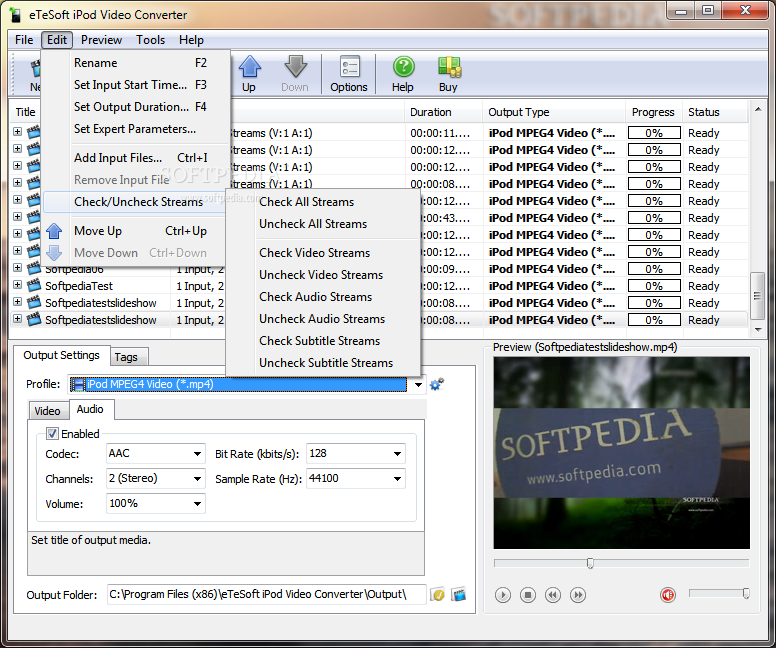This screenshot has width=776, height=648.
Task: Choose Add Input Files menu item
Action: click(x=136, y=158)
